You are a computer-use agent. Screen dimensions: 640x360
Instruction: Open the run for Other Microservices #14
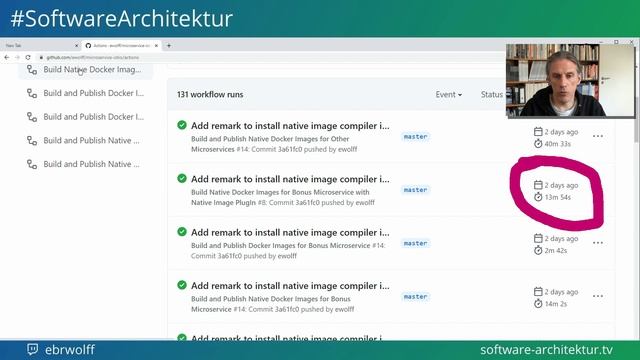(x=290, y=126)
